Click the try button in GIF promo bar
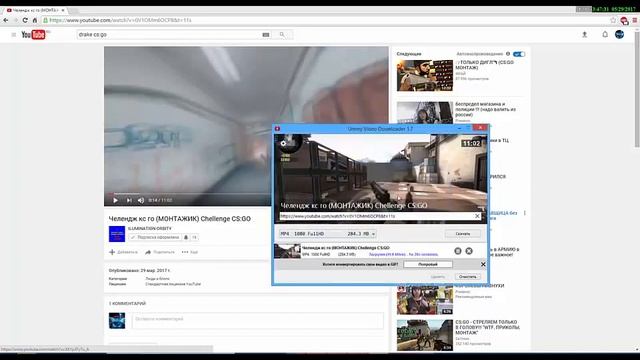The image size is (640, 360). coord(428,264)
